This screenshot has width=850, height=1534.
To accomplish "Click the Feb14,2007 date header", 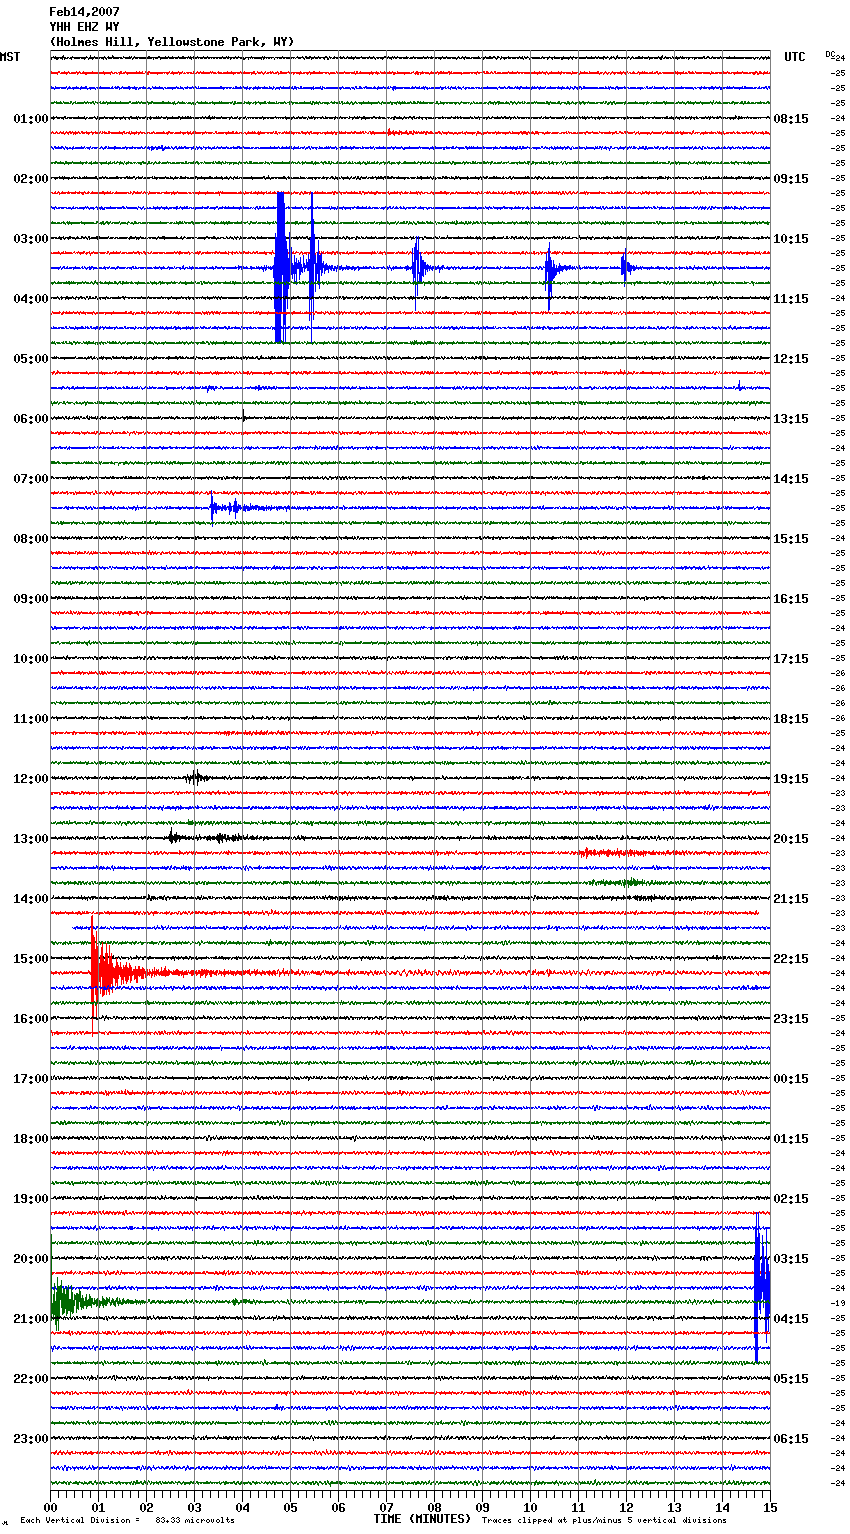I will 84,12.
